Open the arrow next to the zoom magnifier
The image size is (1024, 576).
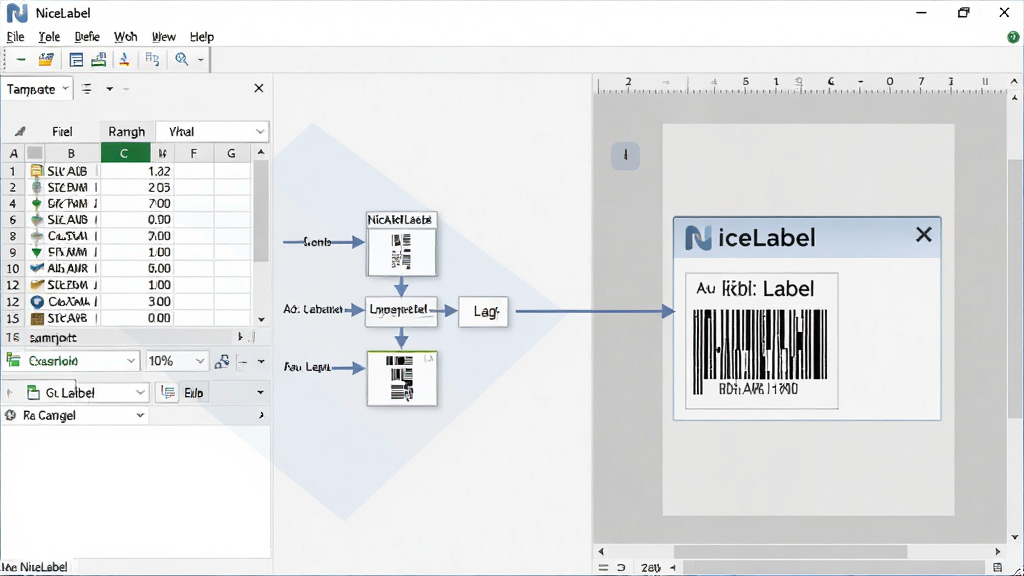[200, 60]
